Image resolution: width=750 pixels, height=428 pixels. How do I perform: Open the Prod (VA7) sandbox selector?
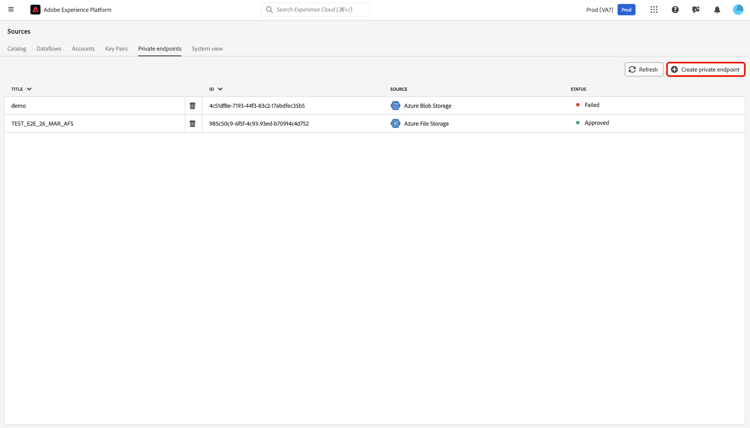(x=599, y=10)
